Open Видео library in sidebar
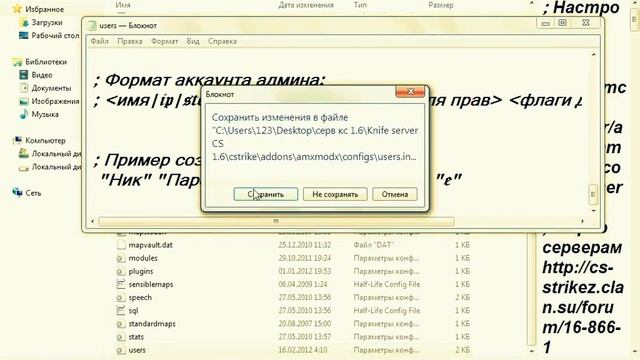 [x=42, y=75]
